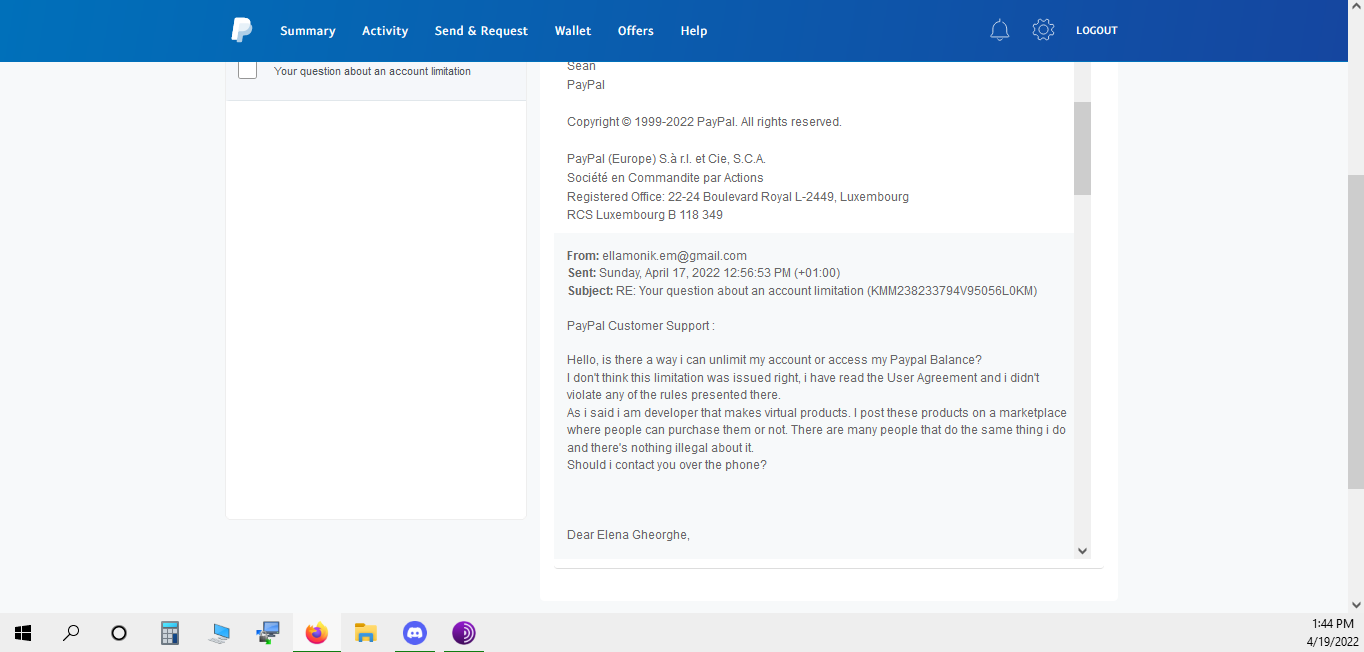Click the message pane scrollbar thumb
This screenshot has width=1364, height=652.
coord(1082,148)
